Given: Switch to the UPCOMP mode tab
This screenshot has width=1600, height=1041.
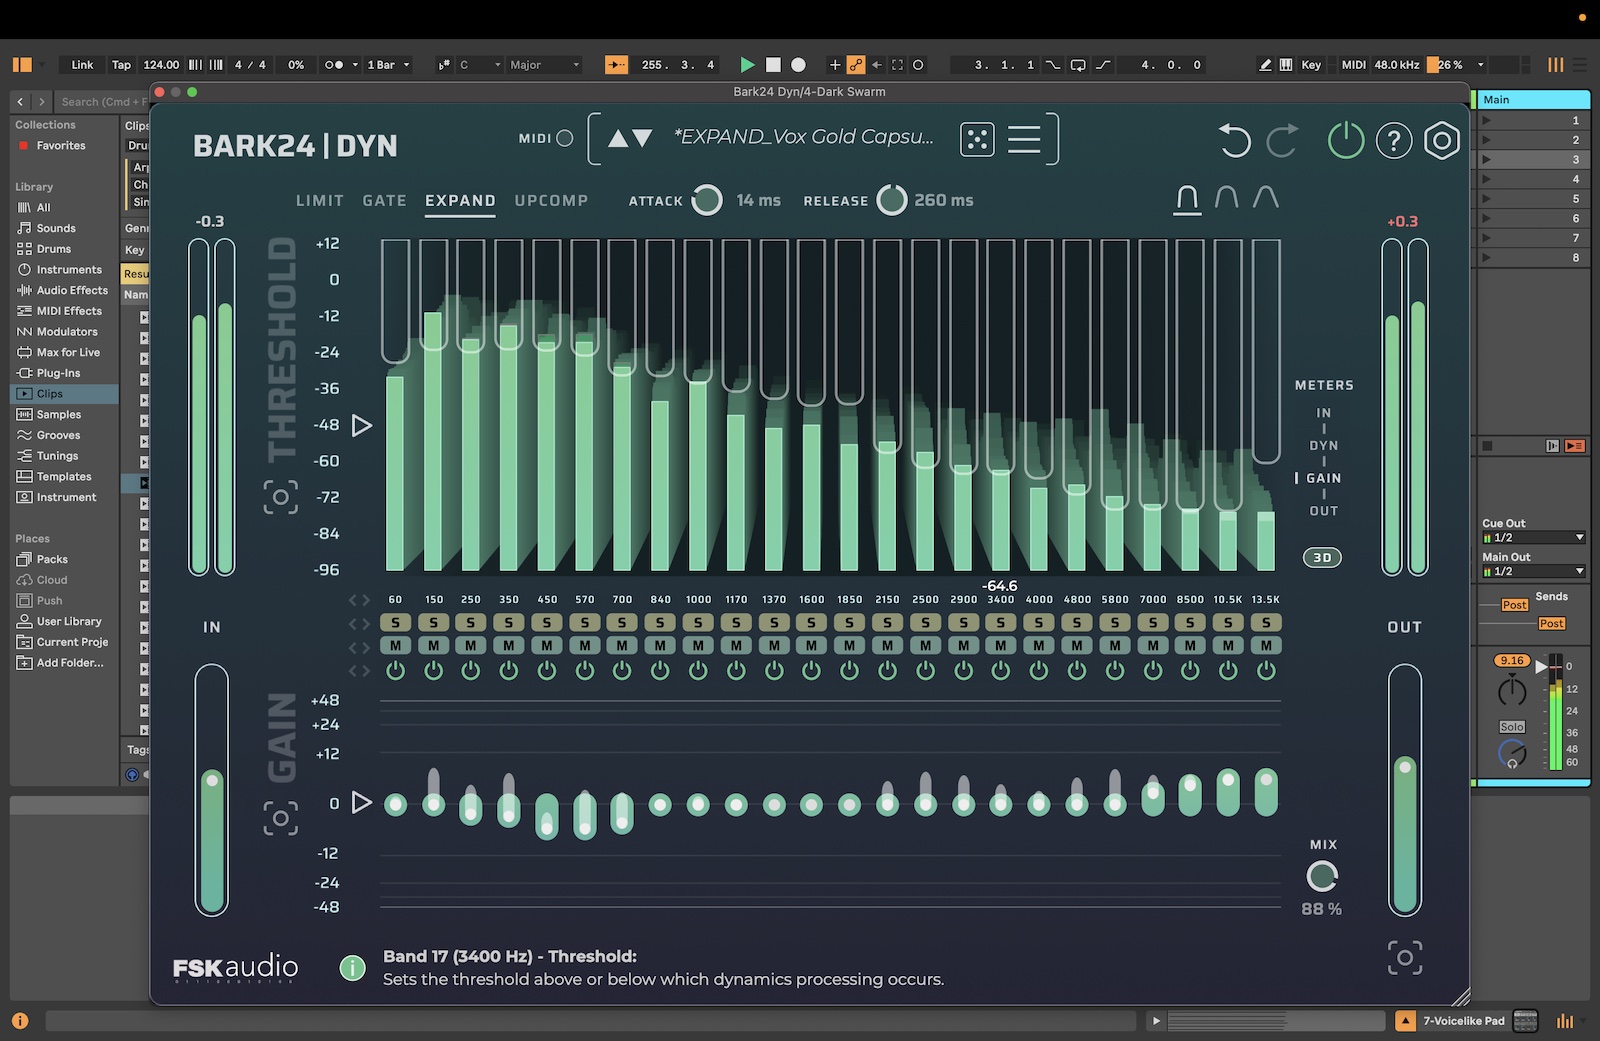Looking at the screenshot, I should click(x=551, y=201).
